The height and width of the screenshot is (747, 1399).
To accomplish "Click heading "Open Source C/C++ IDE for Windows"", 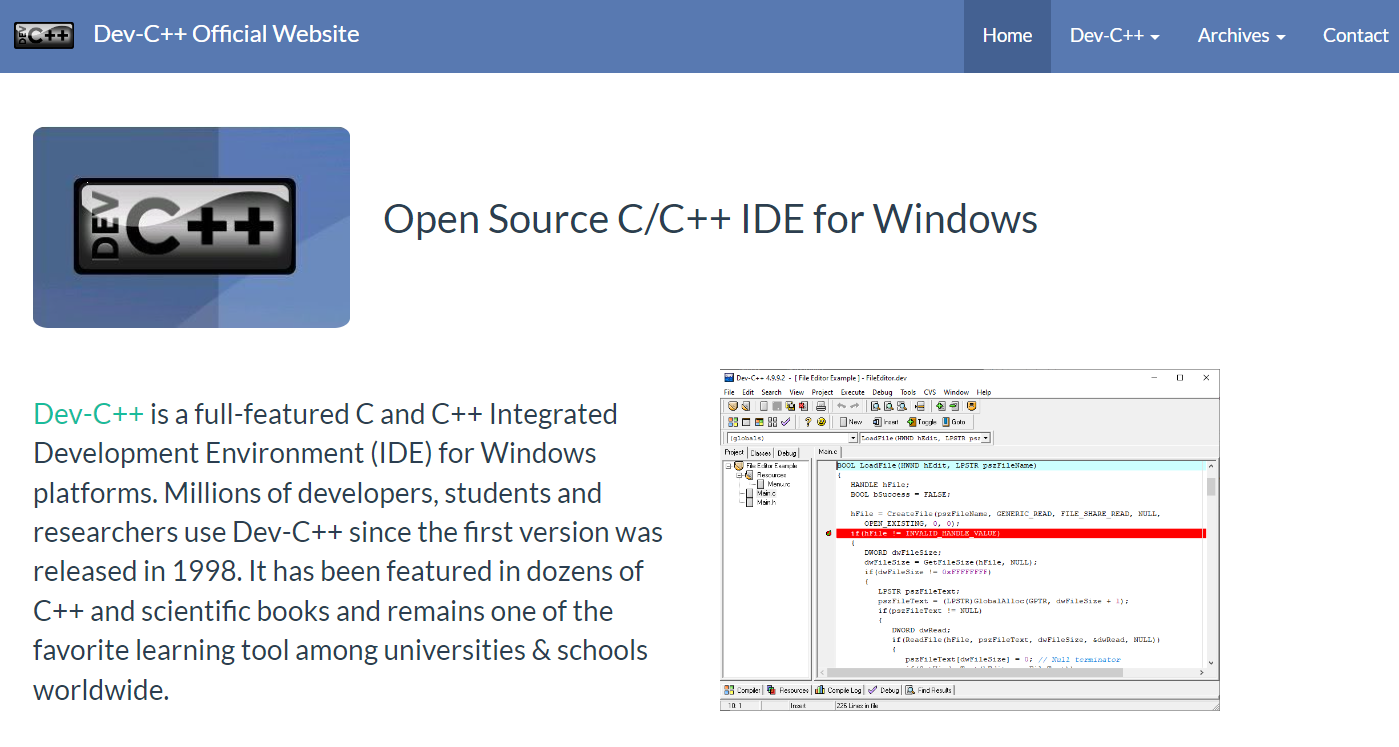I will click(x=710, y=219).
